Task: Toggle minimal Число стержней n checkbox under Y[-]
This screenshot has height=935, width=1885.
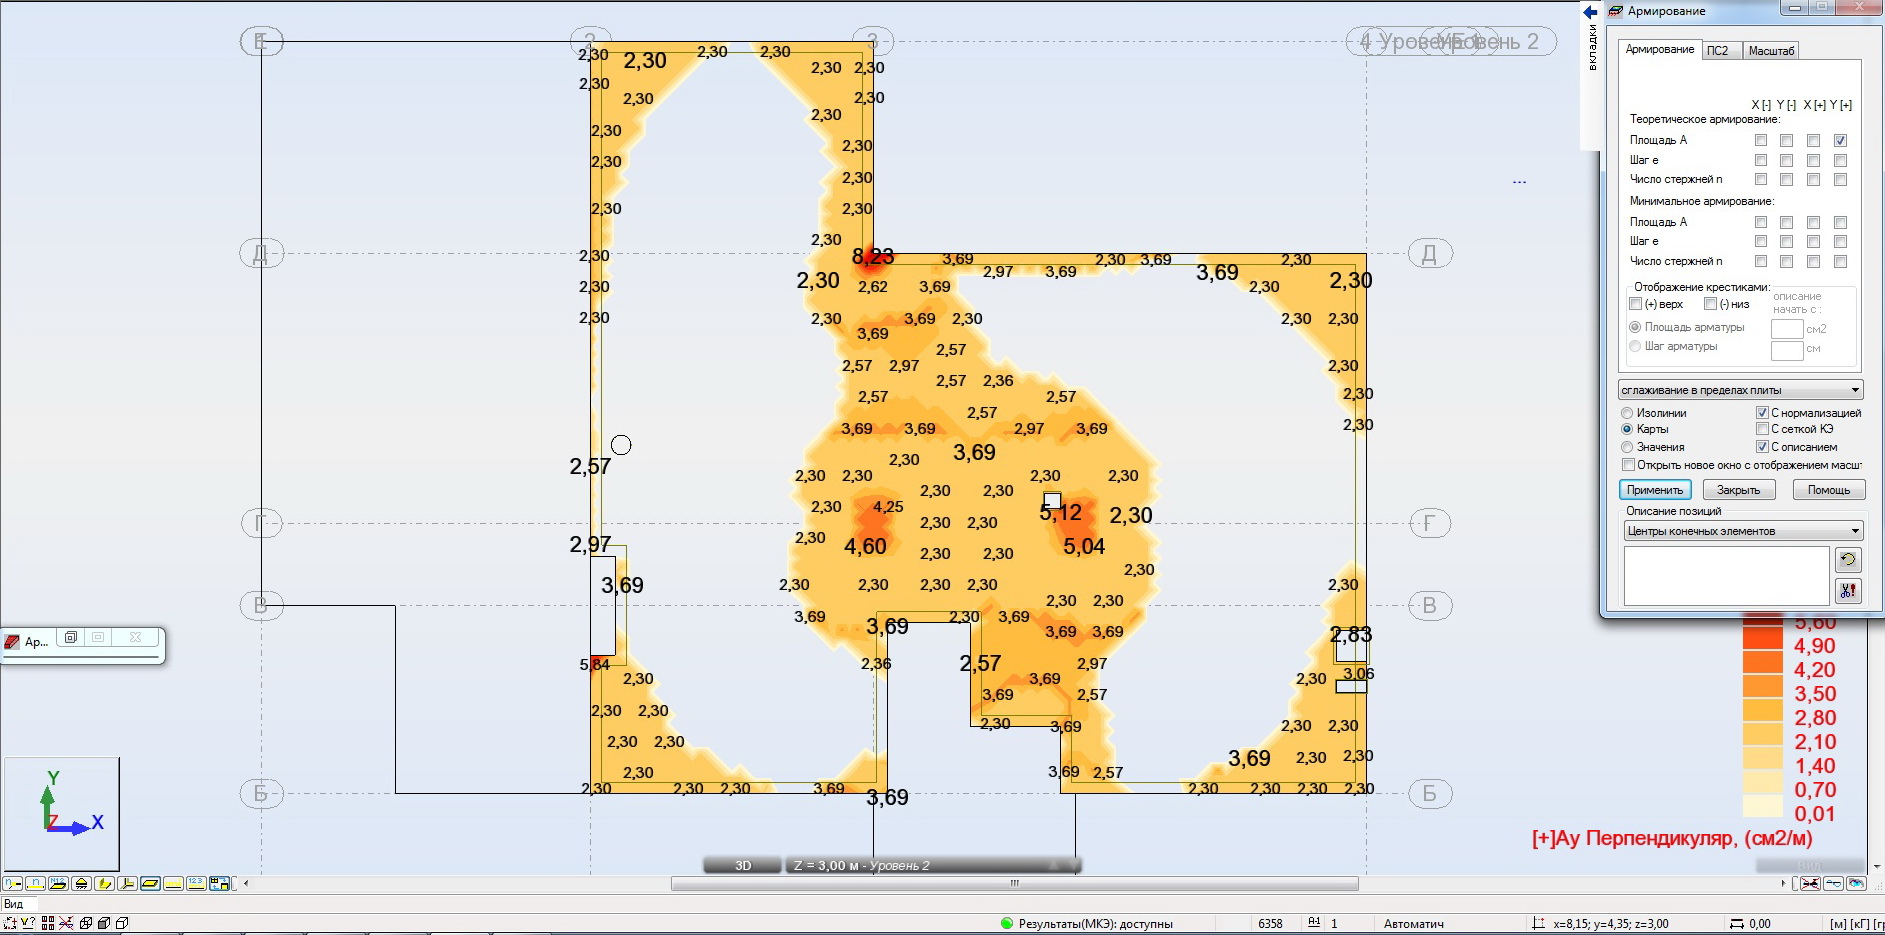Action: point(1786,261)
